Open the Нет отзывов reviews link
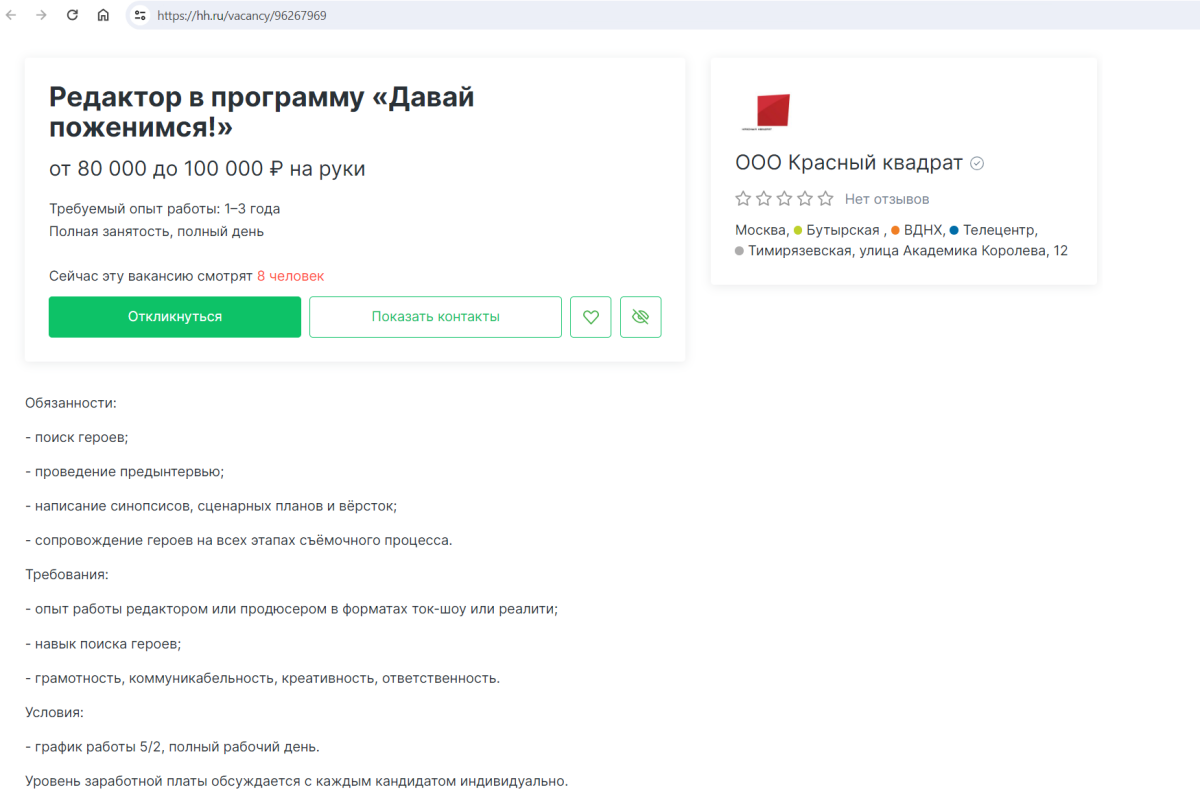Screen dimensions: 1200x807 tap(887, 199)
